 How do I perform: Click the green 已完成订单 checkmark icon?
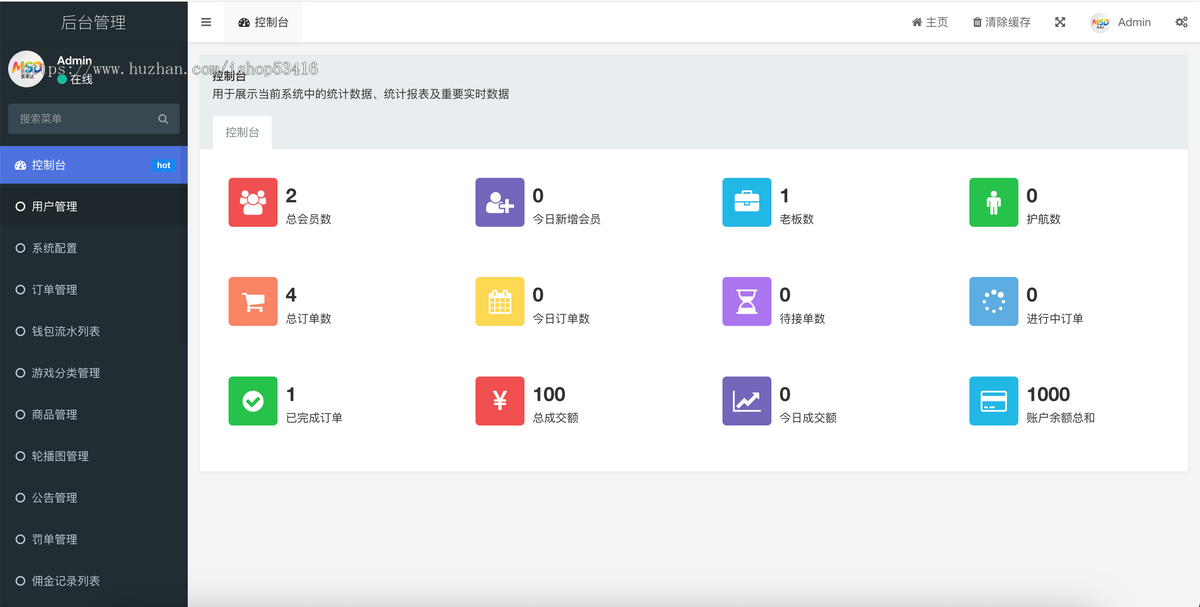[x=253, y=401]
